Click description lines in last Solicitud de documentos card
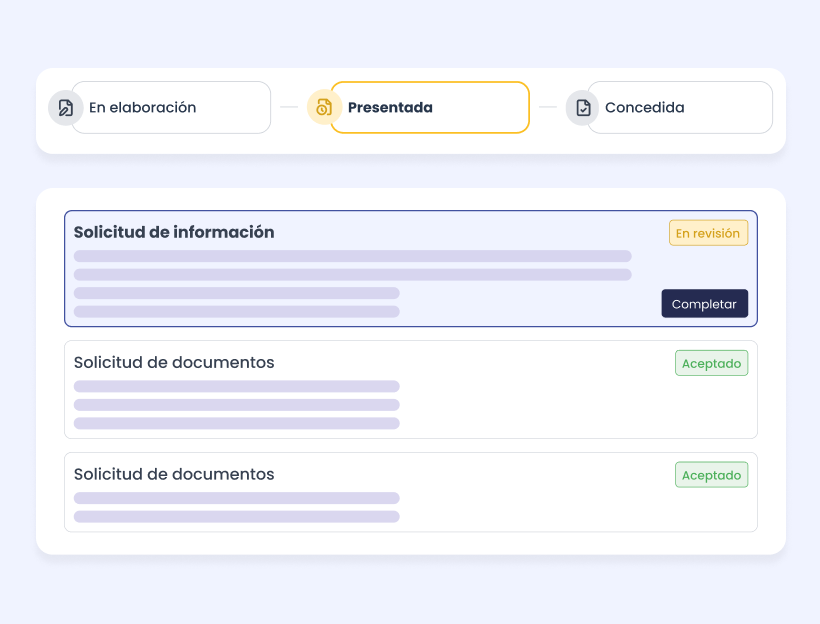 [237, 507]
